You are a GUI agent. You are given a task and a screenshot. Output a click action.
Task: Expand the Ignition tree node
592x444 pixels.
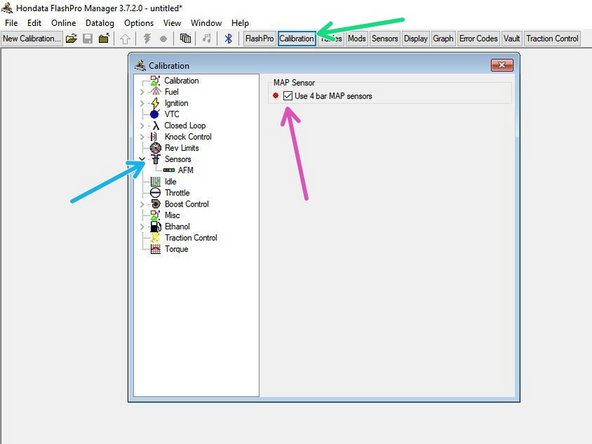pos(142,103)
